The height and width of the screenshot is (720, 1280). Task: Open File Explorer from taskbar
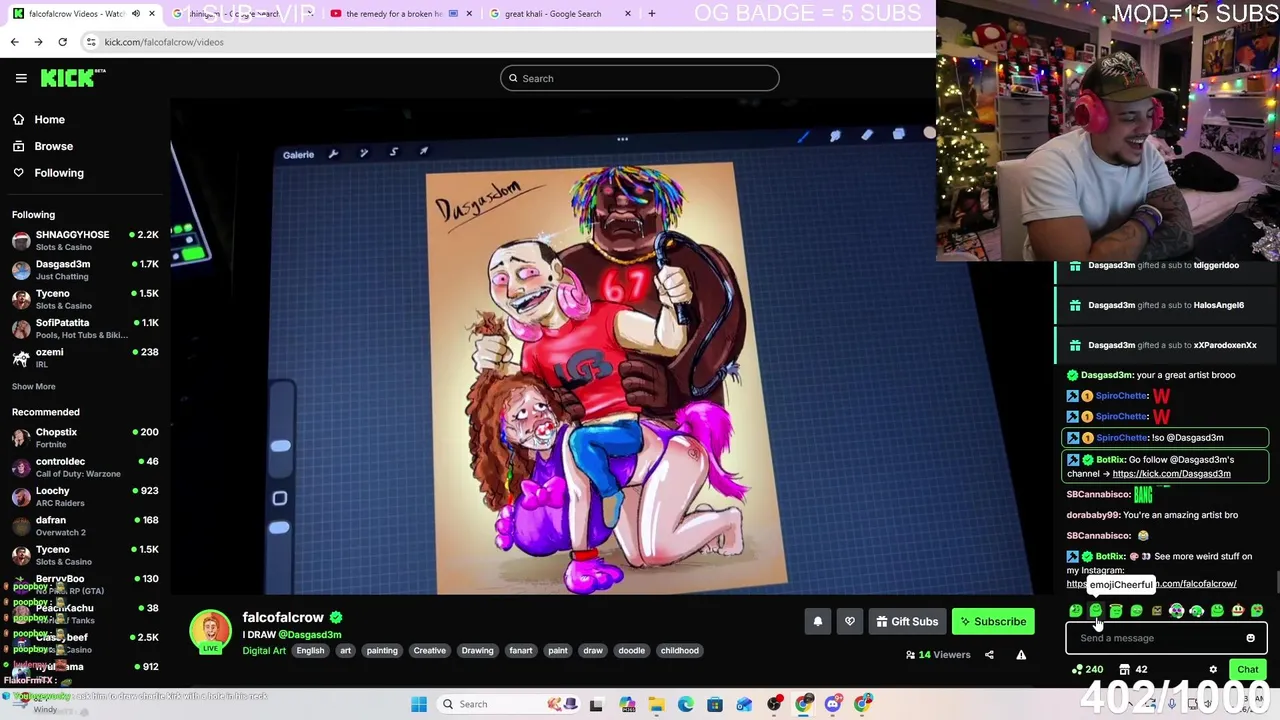(x=656, y=704)
